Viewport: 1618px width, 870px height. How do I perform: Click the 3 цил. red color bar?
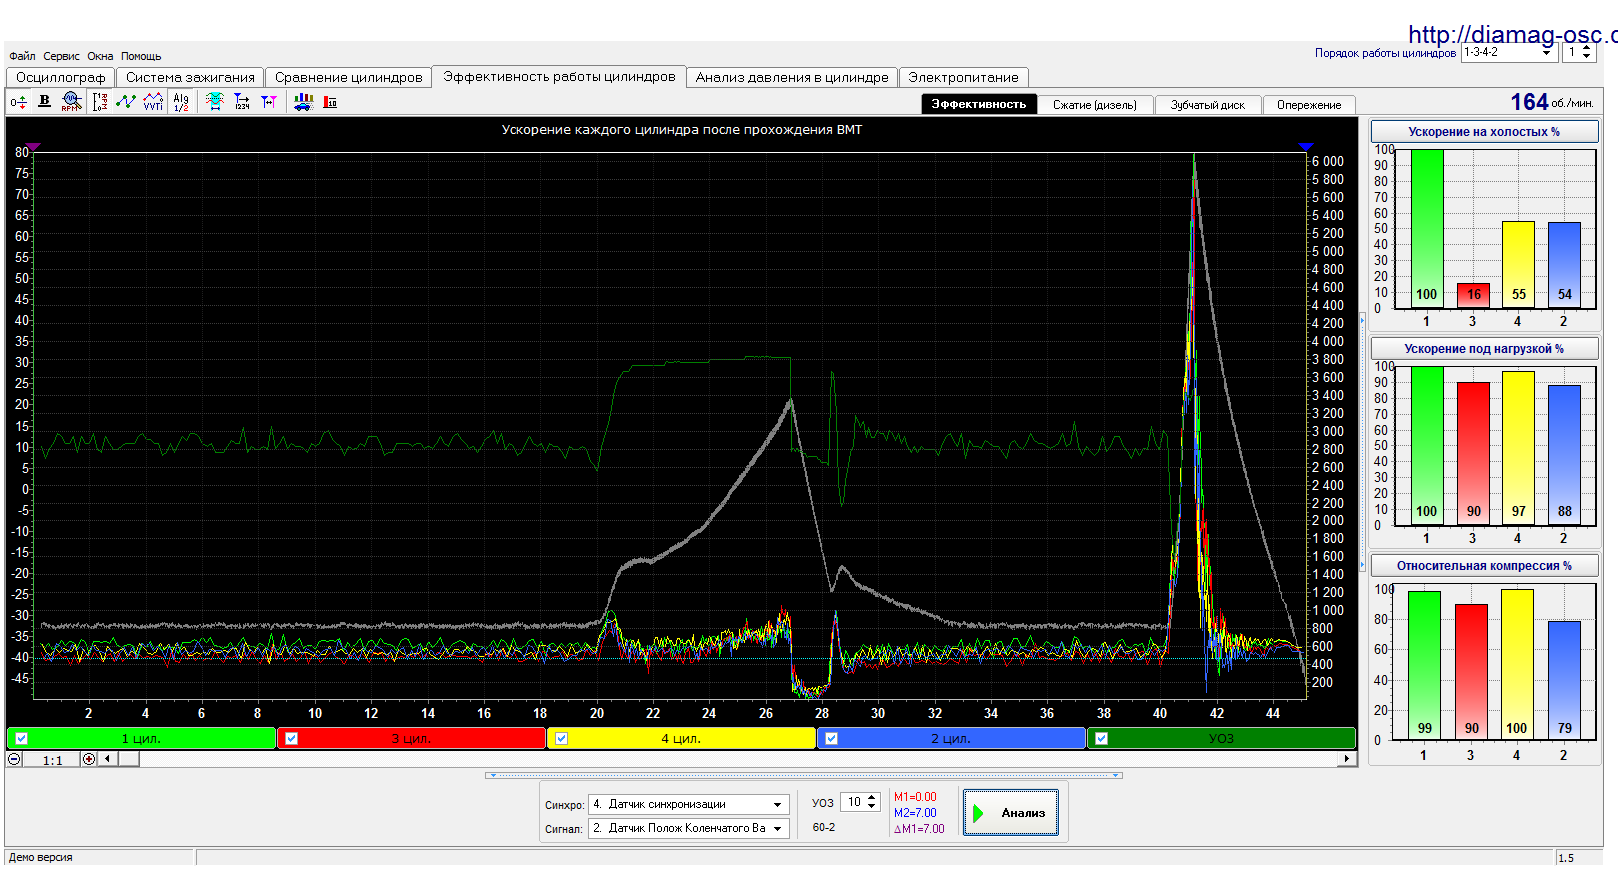[411, 739]
